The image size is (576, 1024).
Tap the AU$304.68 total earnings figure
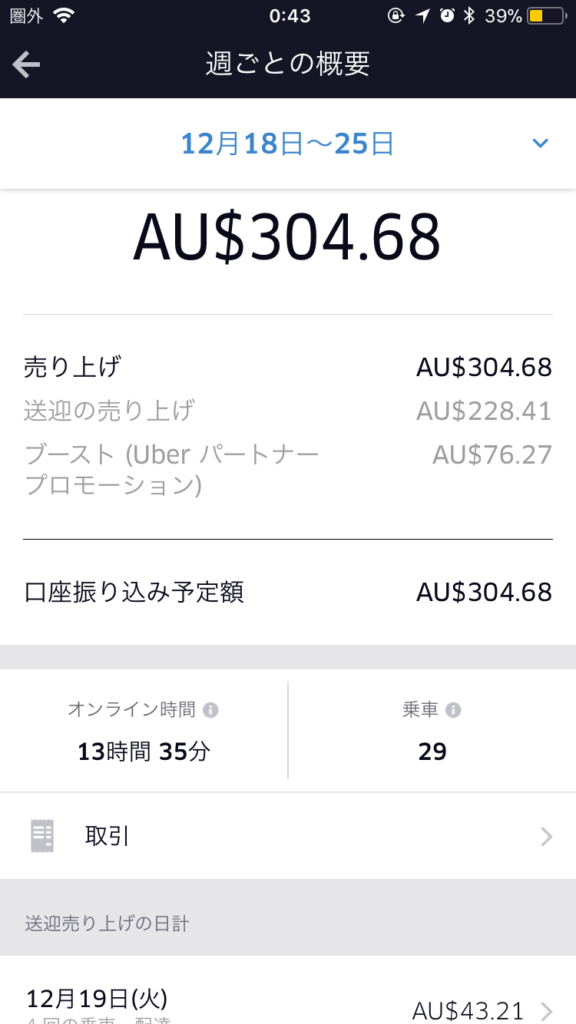click(287, 236)
